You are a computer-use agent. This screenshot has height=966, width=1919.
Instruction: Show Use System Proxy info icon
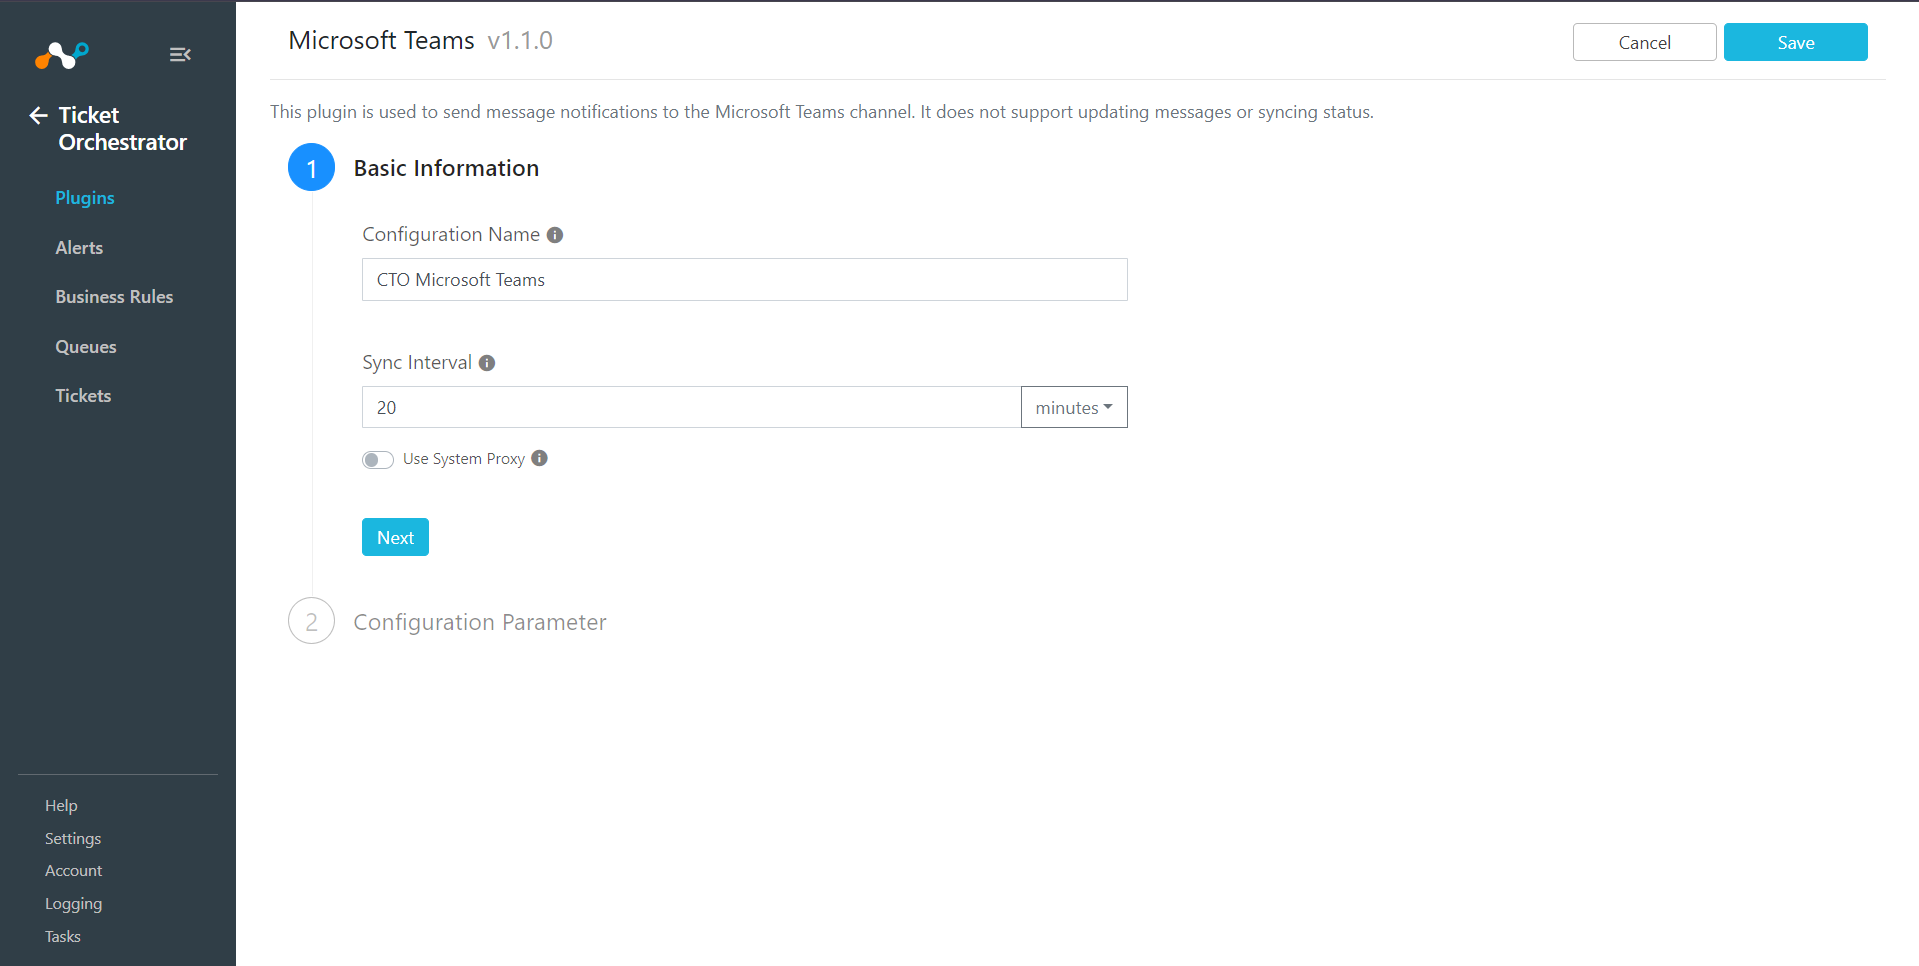pos(540,458)
